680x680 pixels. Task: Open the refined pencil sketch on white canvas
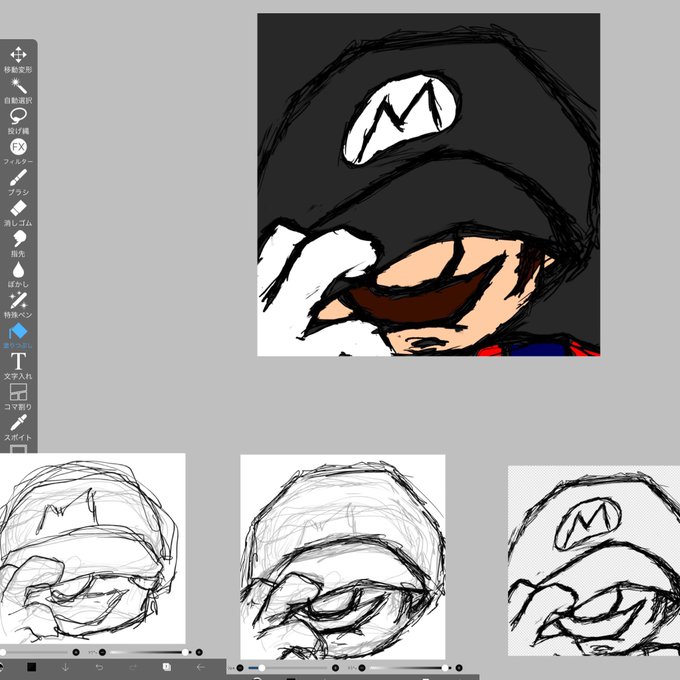pos(343,557)
